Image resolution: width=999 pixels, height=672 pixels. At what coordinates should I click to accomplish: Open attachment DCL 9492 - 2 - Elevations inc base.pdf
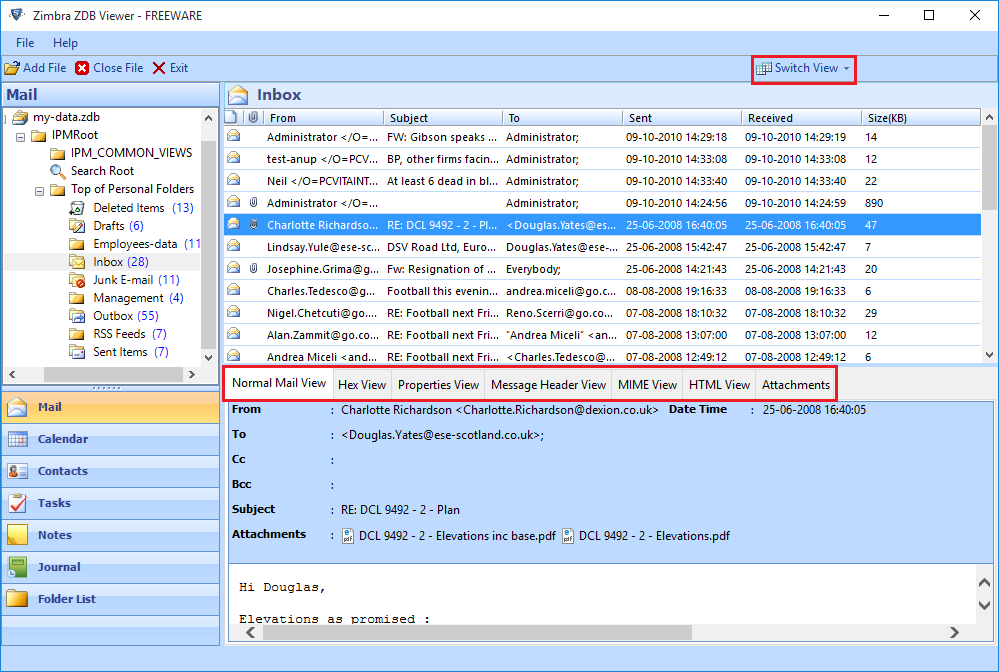tap(449, 536)
